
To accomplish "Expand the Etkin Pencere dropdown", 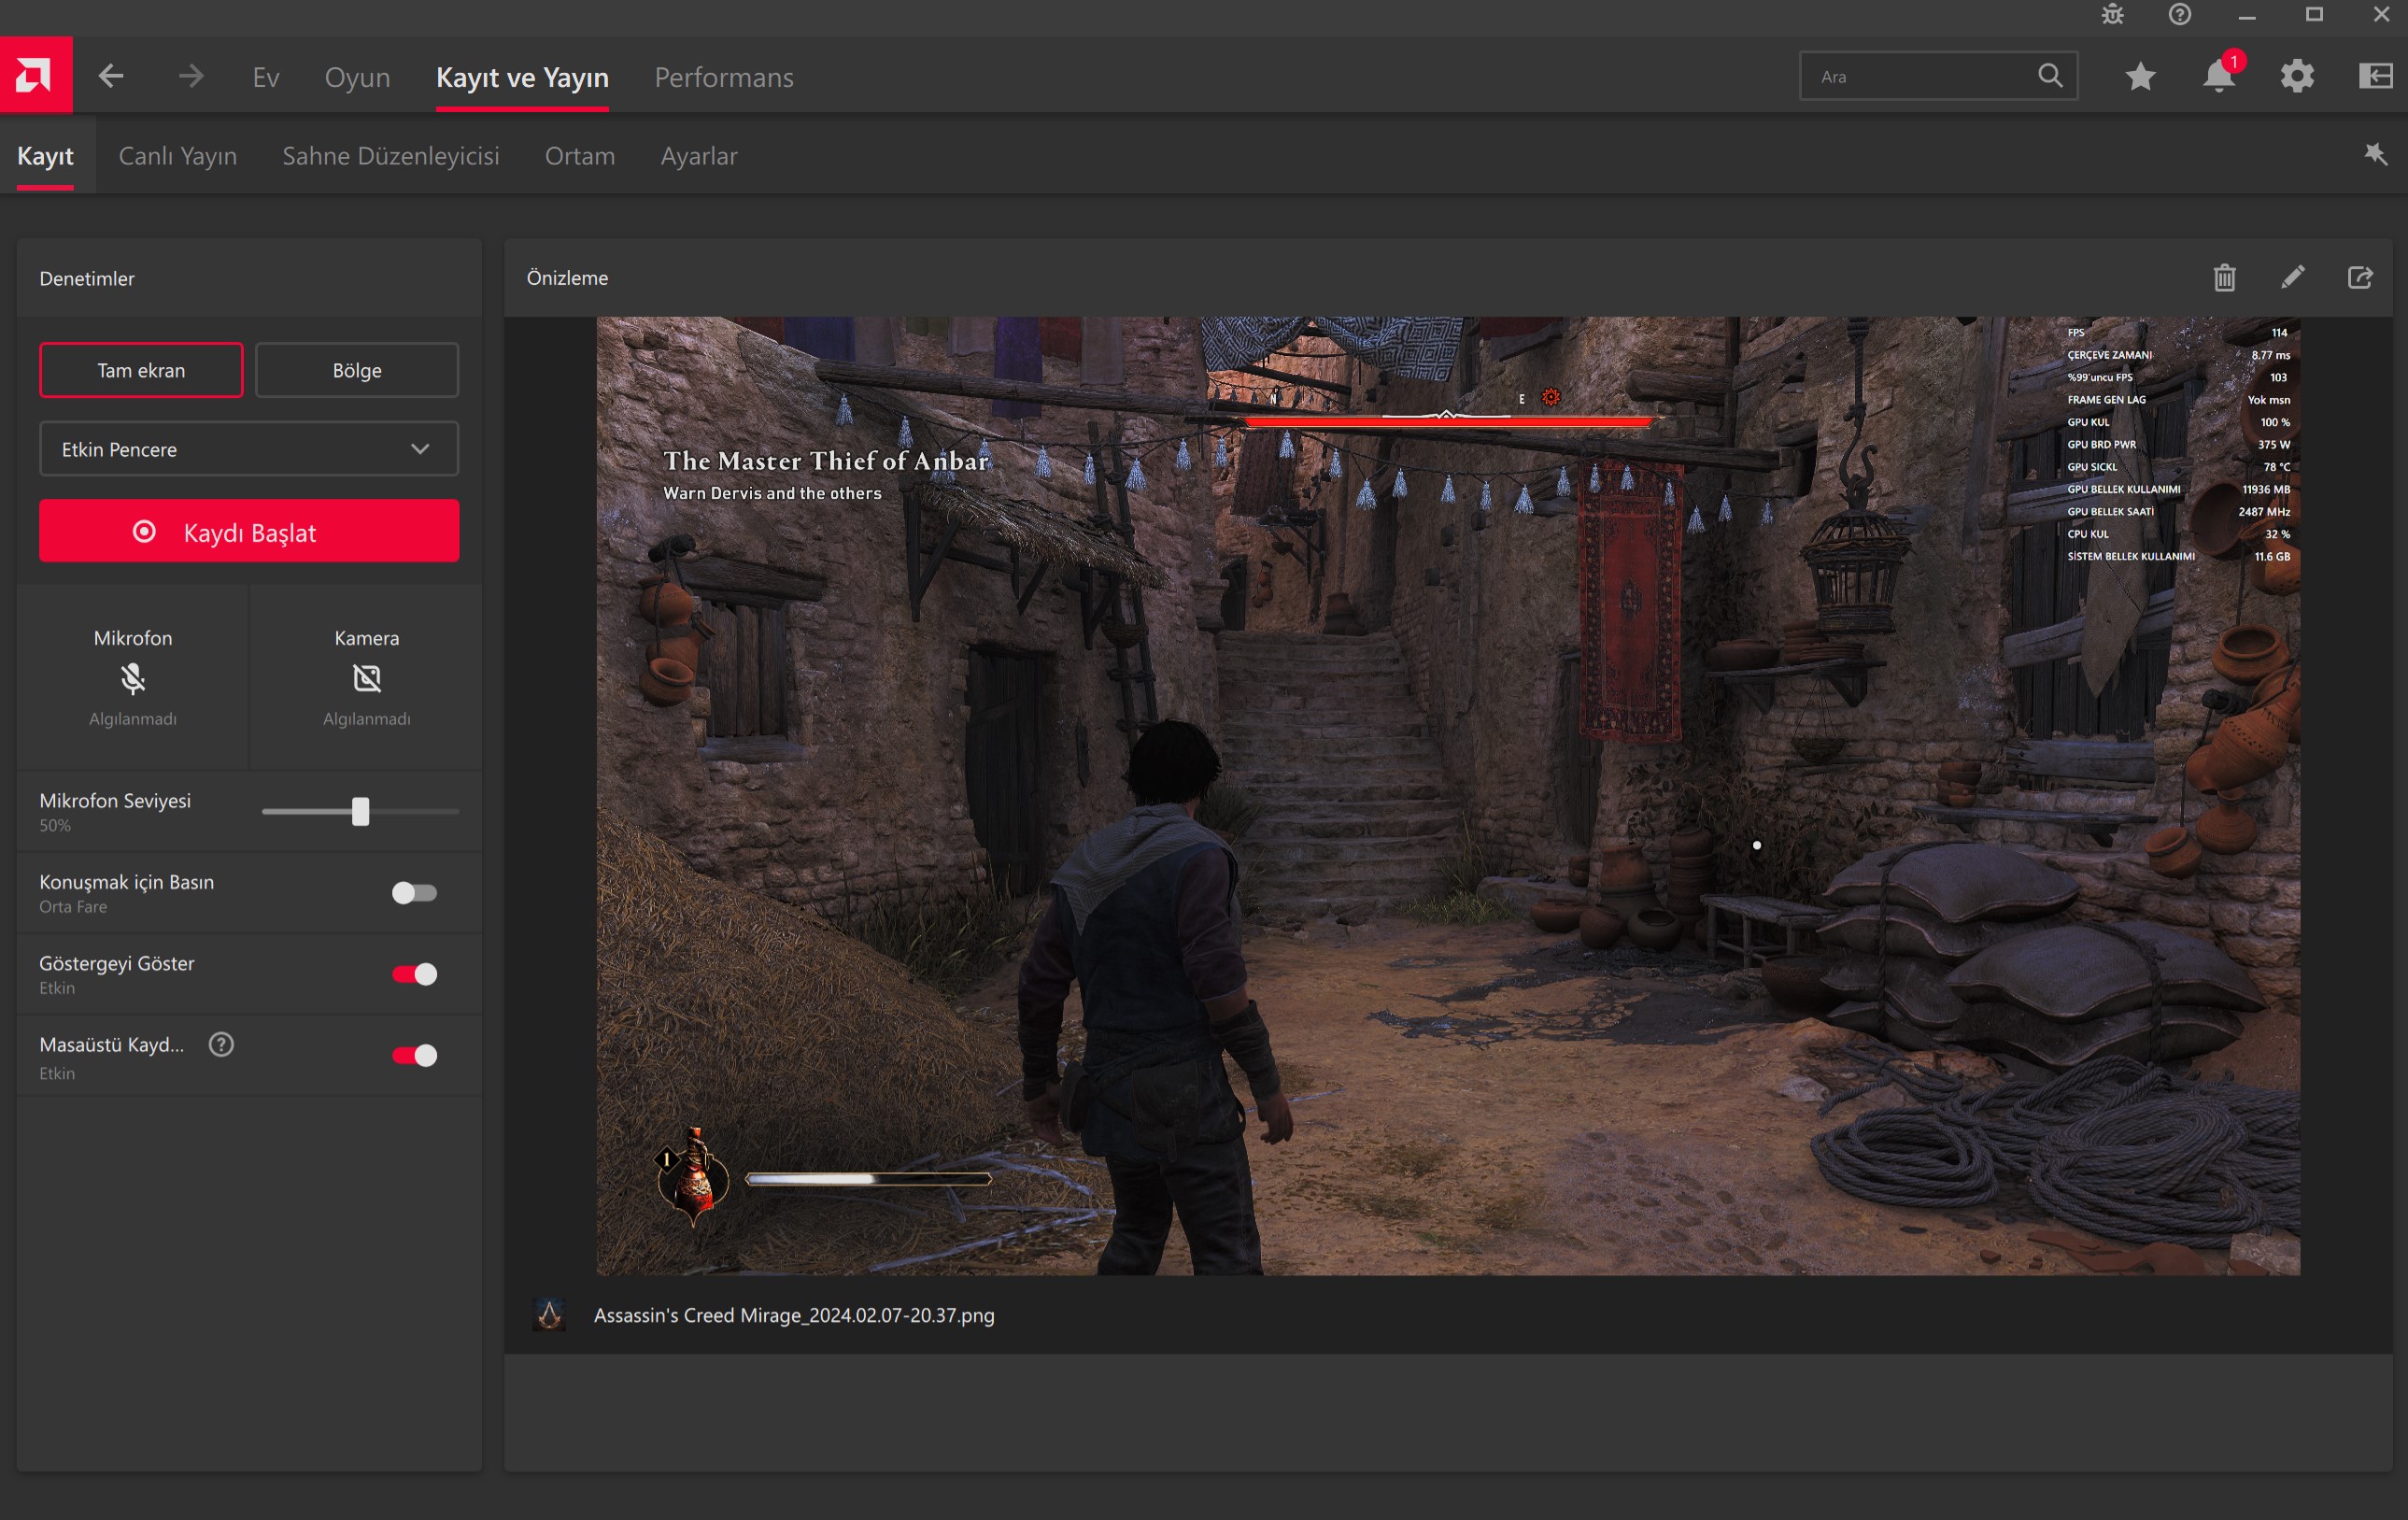I will coord(249,449).
